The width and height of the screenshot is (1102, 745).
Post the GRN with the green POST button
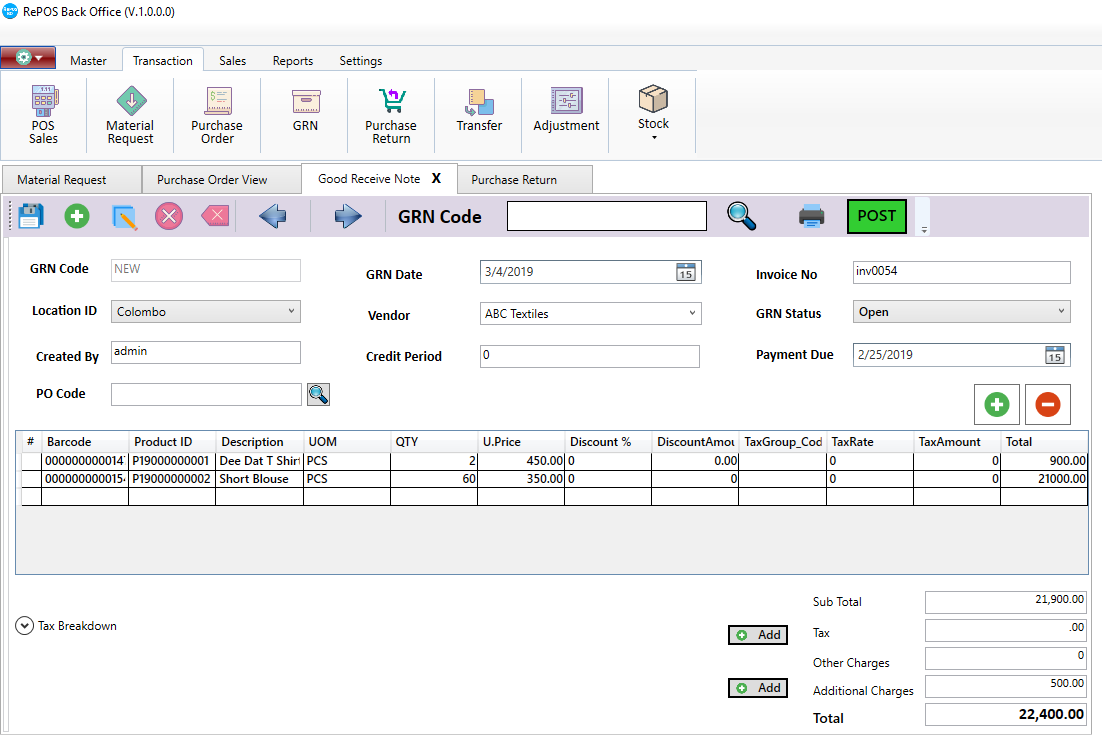(876, 216)
